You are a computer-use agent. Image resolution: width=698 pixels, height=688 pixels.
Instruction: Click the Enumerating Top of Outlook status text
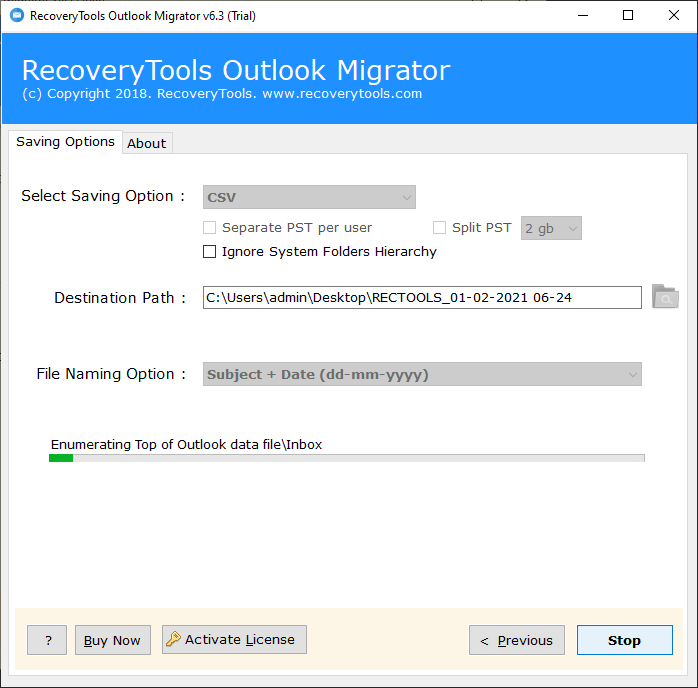(186, 445)
